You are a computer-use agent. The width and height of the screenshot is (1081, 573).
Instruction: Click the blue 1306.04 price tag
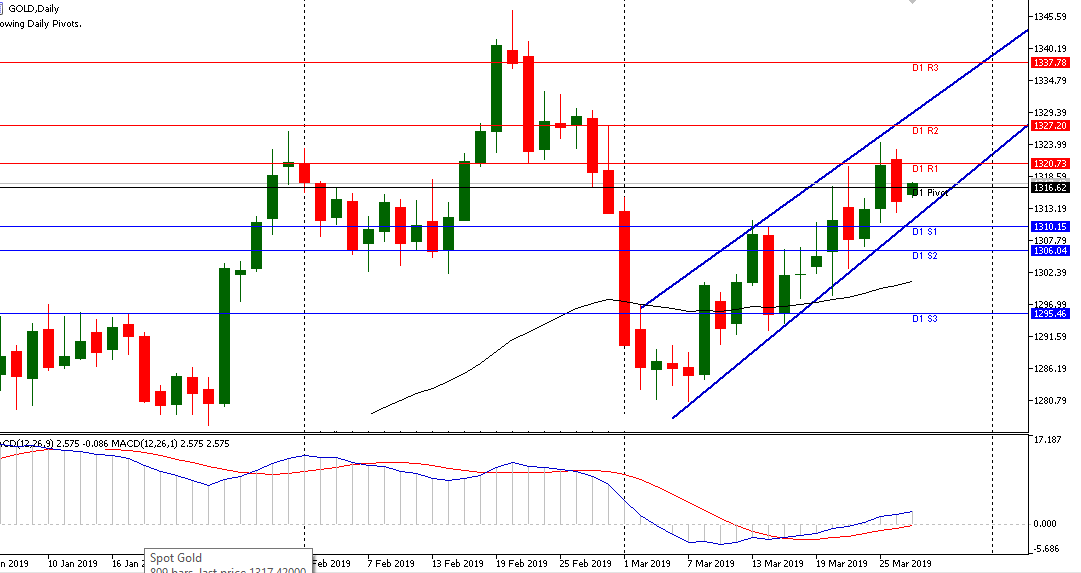(x=1049, y=251)
